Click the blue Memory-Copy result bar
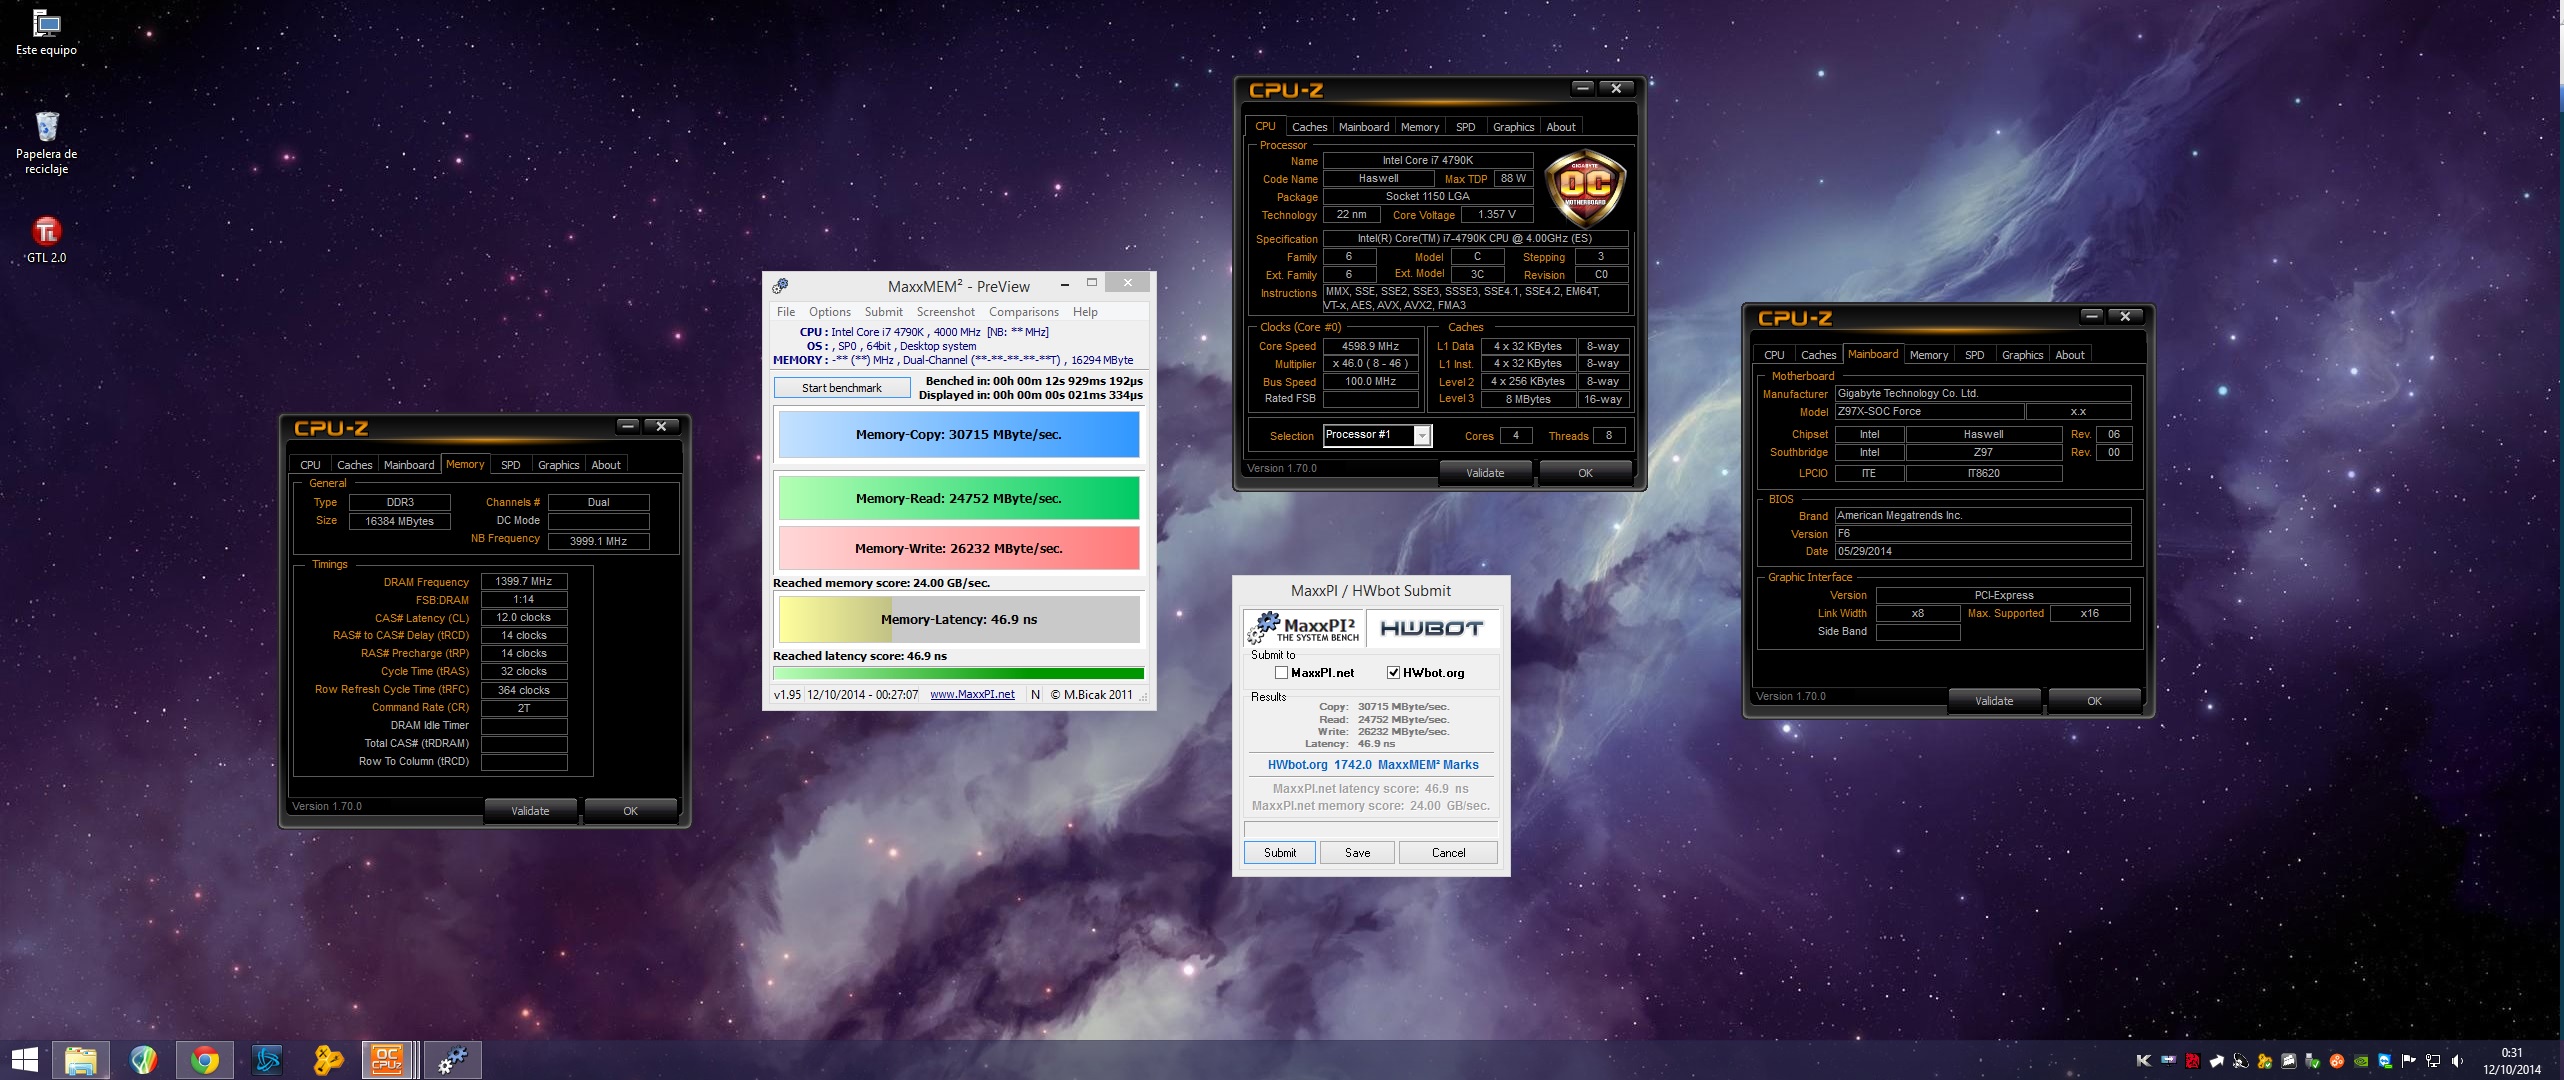Image resolution: width=2564 pixels, height=1080 pixels. pyautogui.click(x=959, y=435)
